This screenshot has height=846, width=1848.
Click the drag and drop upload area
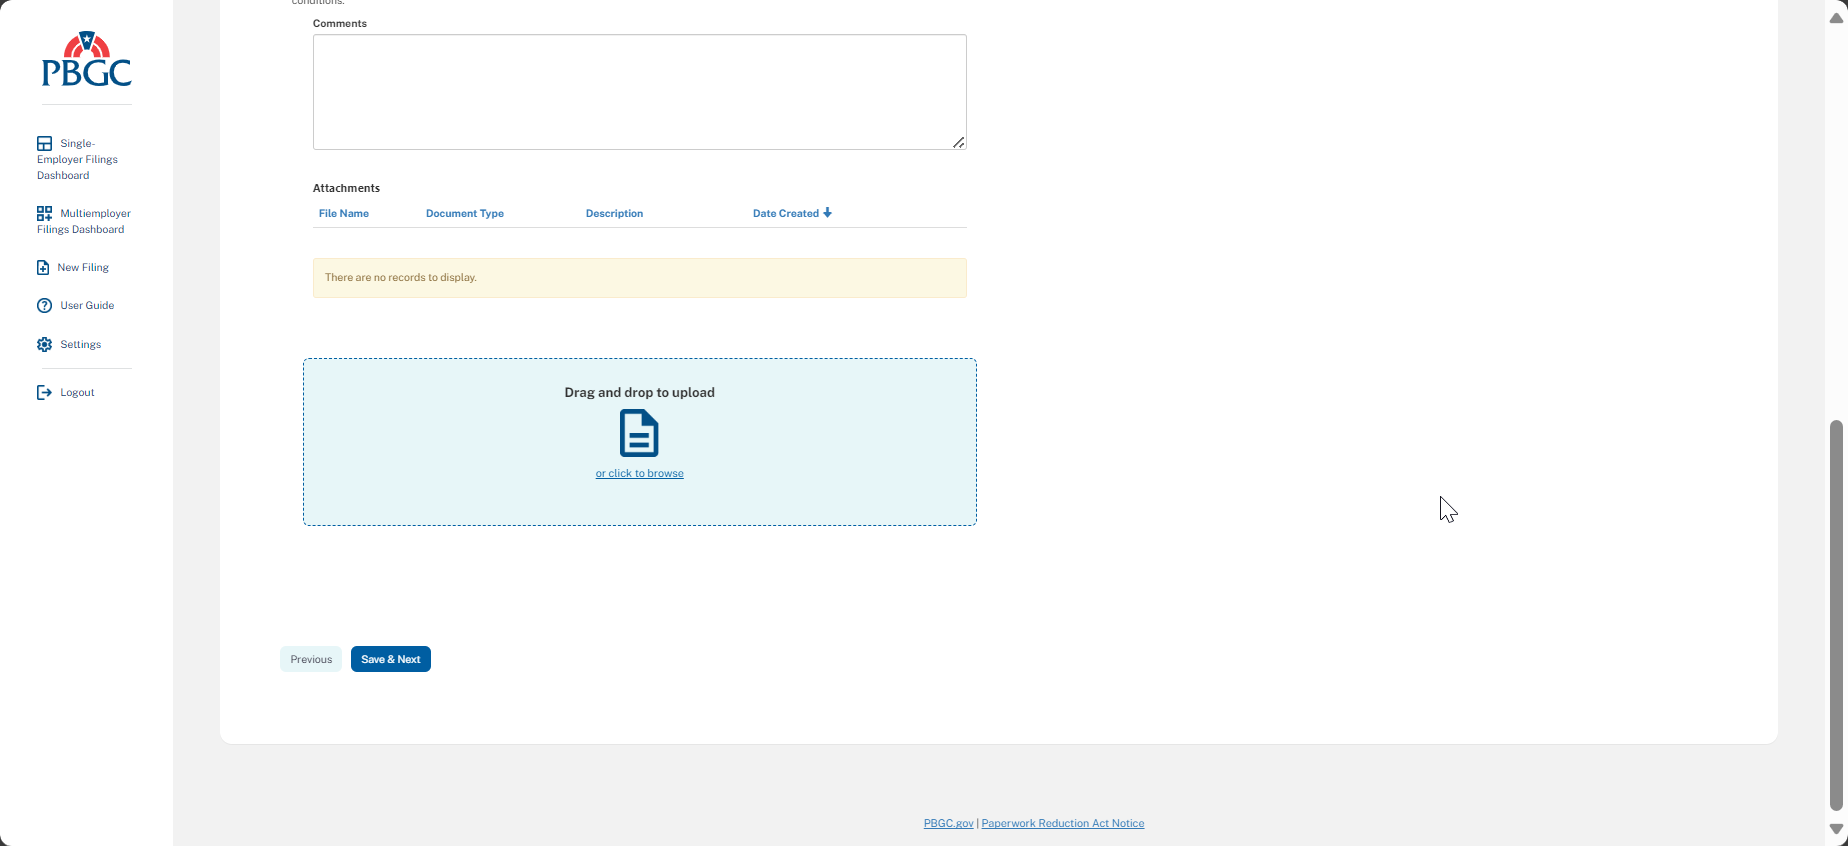(x=640, y=442)
